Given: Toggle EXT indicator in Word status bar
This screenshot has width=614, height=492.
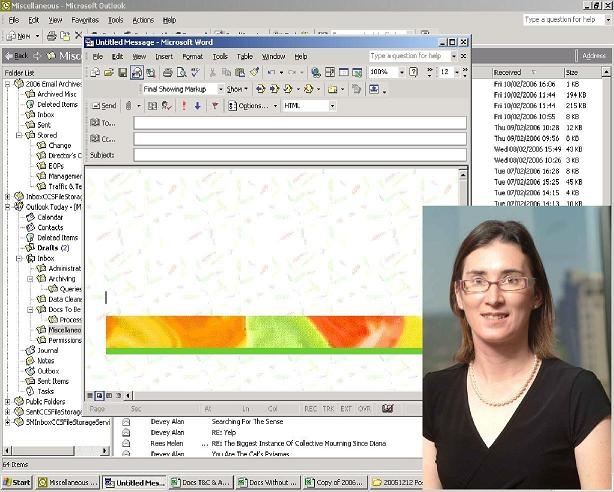Looking at the screenshot, I should 346,409.
